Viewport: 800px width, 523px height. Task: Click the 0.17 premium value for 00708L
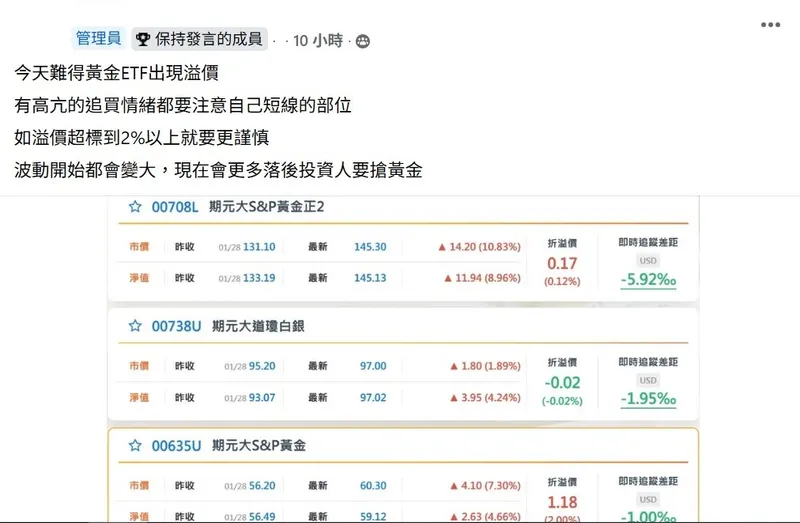pos(562,263)
